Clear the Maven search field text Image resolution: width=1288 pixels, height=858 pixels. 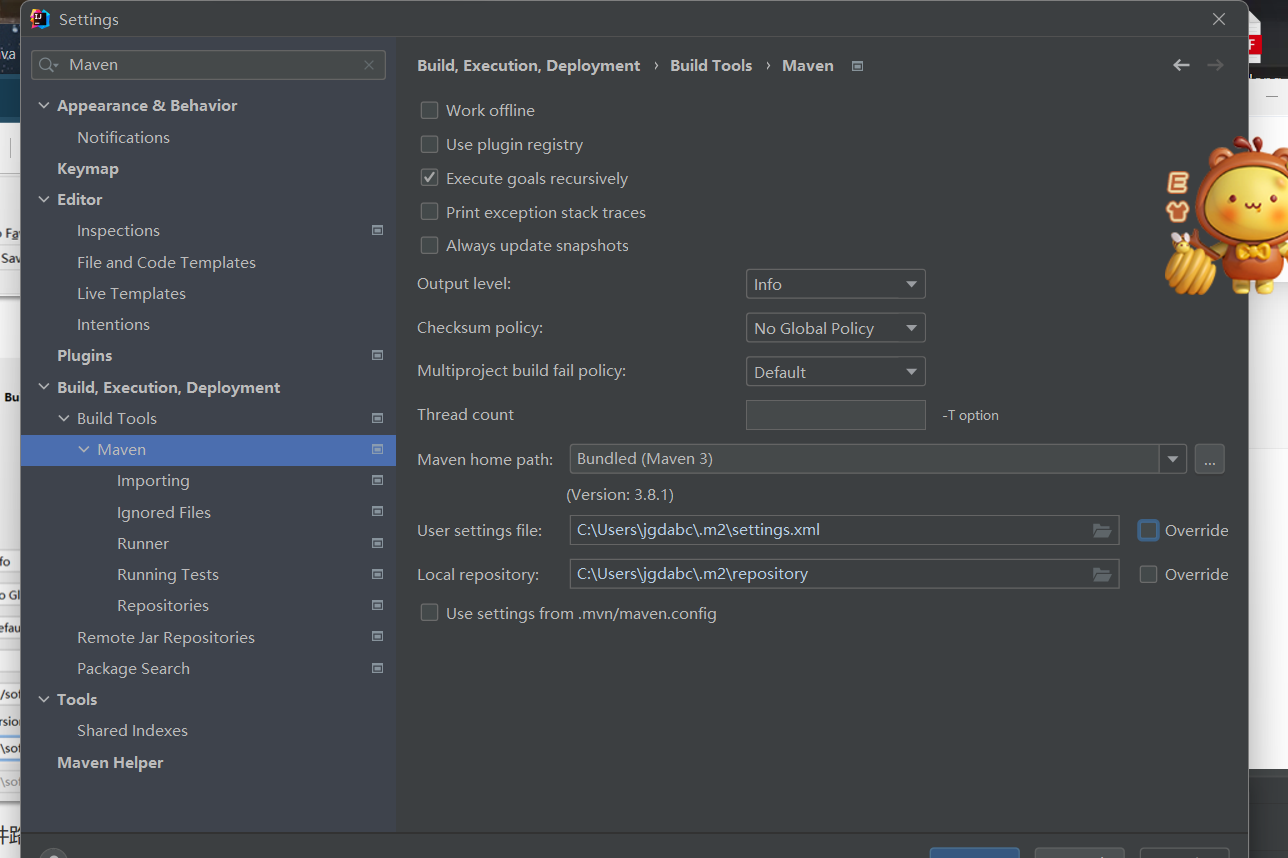click(369, 65)
